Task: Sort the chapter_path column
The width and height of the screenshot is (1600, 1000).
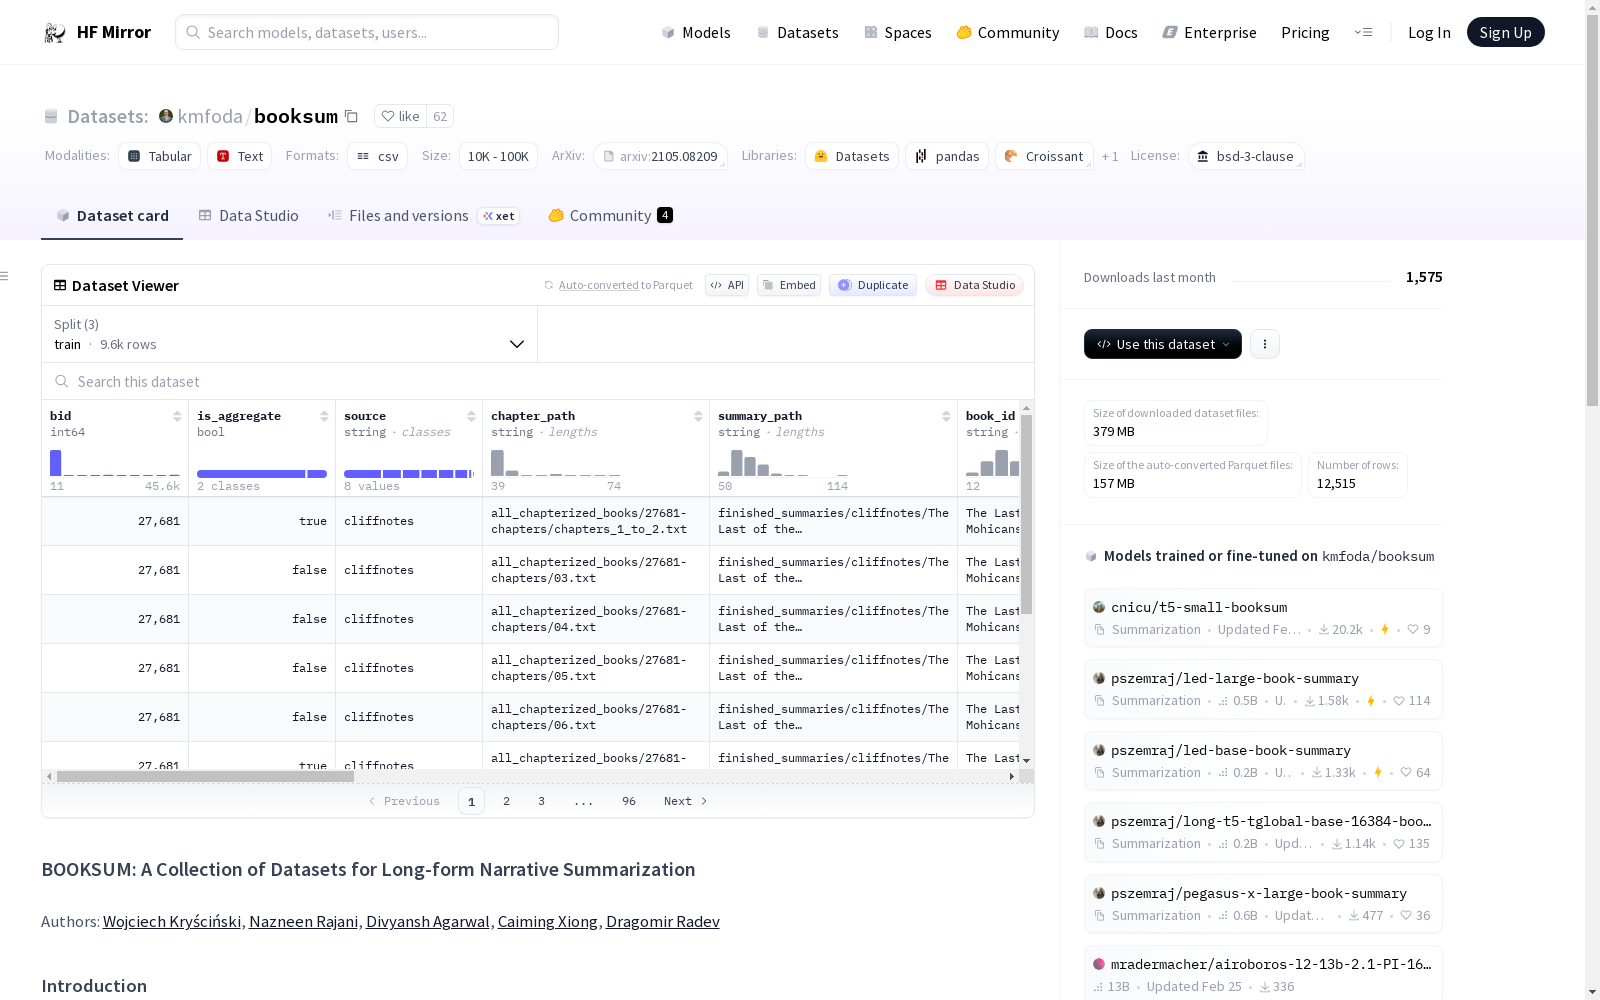Action: coord(698,416)
